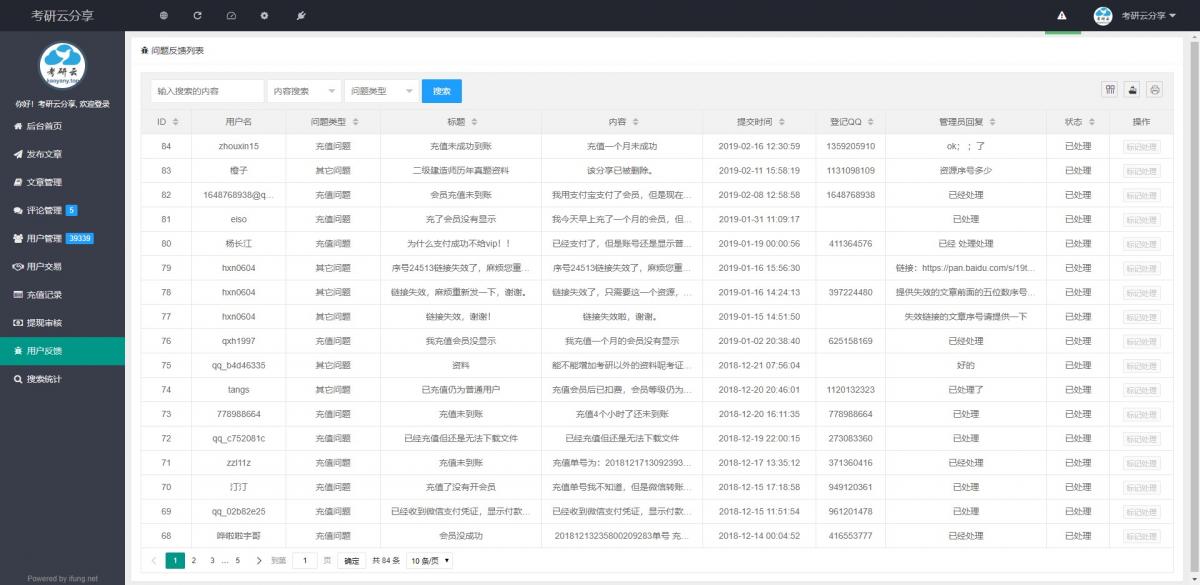Click 标记处理 for row ID 79
The width and height of the screenshot is (1200, 585).
click(1141, 268)
